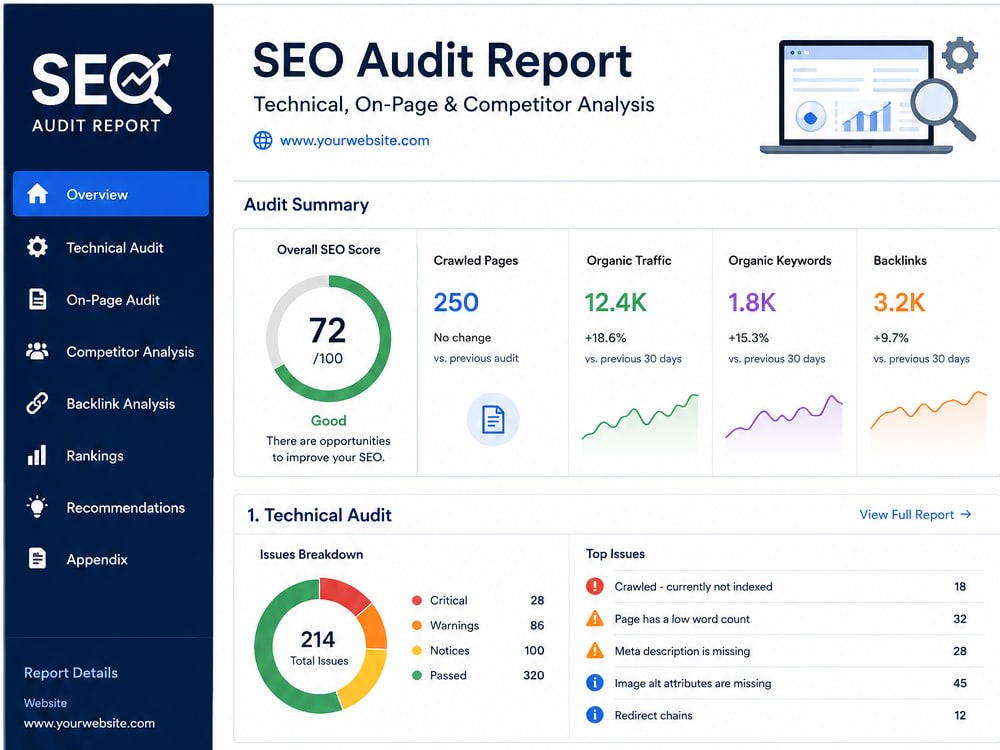
Task: Click the 'No change' text under Crawled Pages
Action: pyautogui.click(x=462, y=337)
